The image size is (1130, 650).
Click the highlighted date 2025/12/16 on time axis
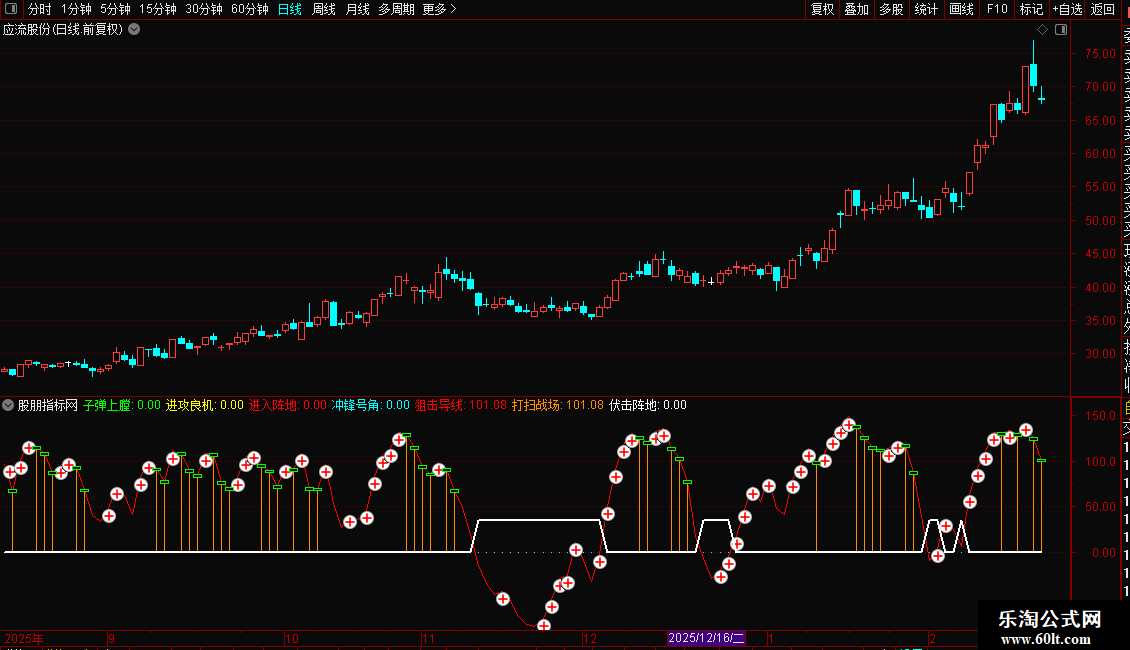pos(706,638)
